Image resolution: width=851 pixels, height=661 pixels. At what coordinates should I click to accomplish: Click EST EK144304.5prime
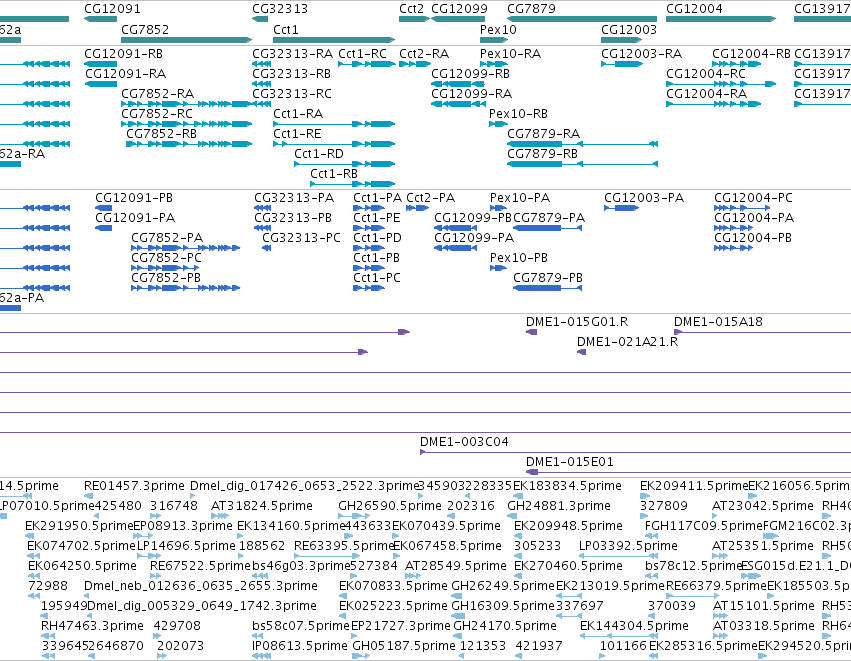(x=634, y=627)
